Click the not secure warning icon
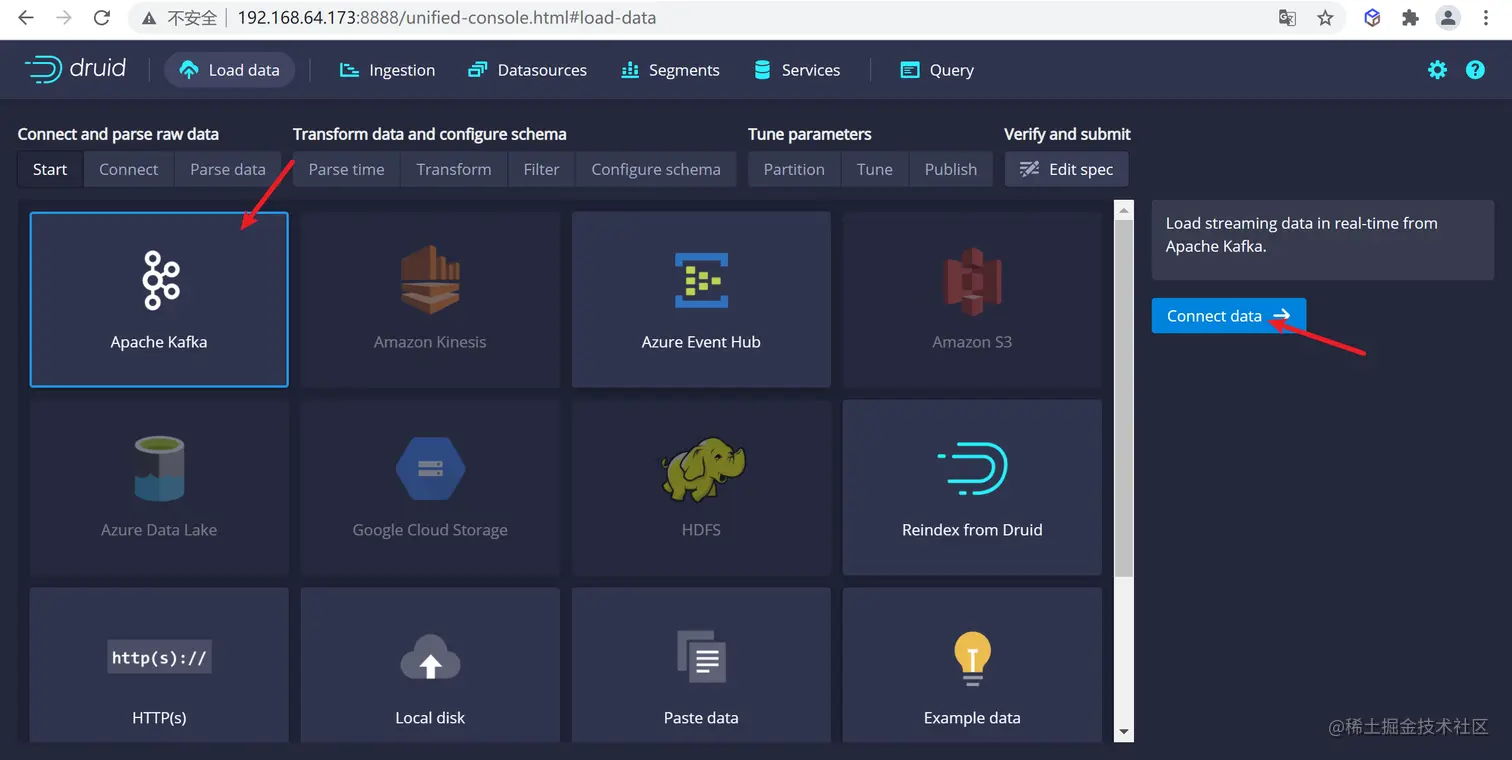Viewport: 1512px width, 760px height. click(x=149, y=18)
